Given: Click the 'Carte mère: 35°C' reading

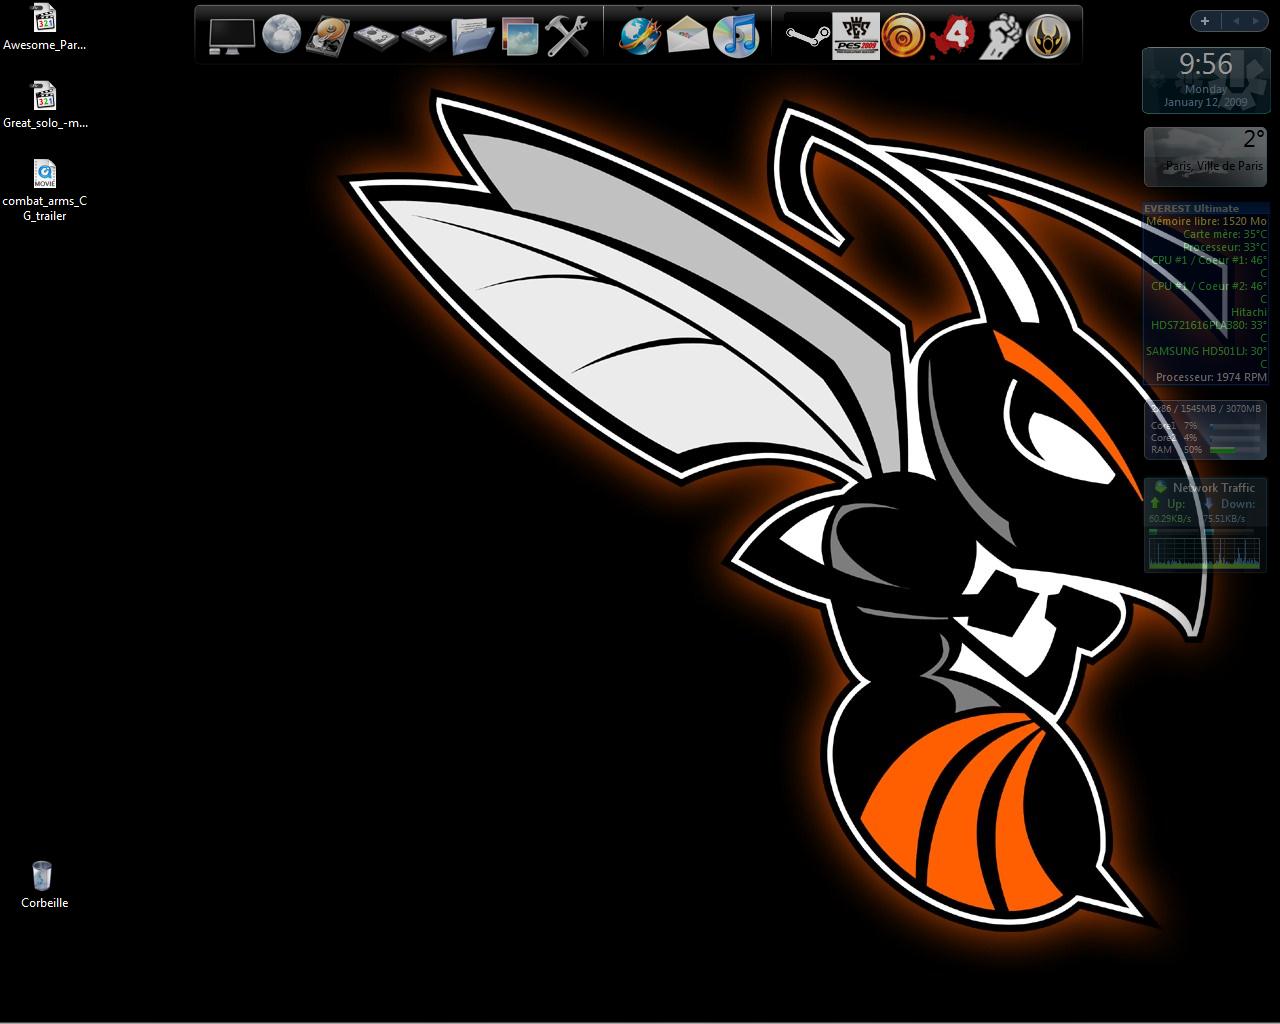Looking at the screenshot, I should [x=1224, y=234].
